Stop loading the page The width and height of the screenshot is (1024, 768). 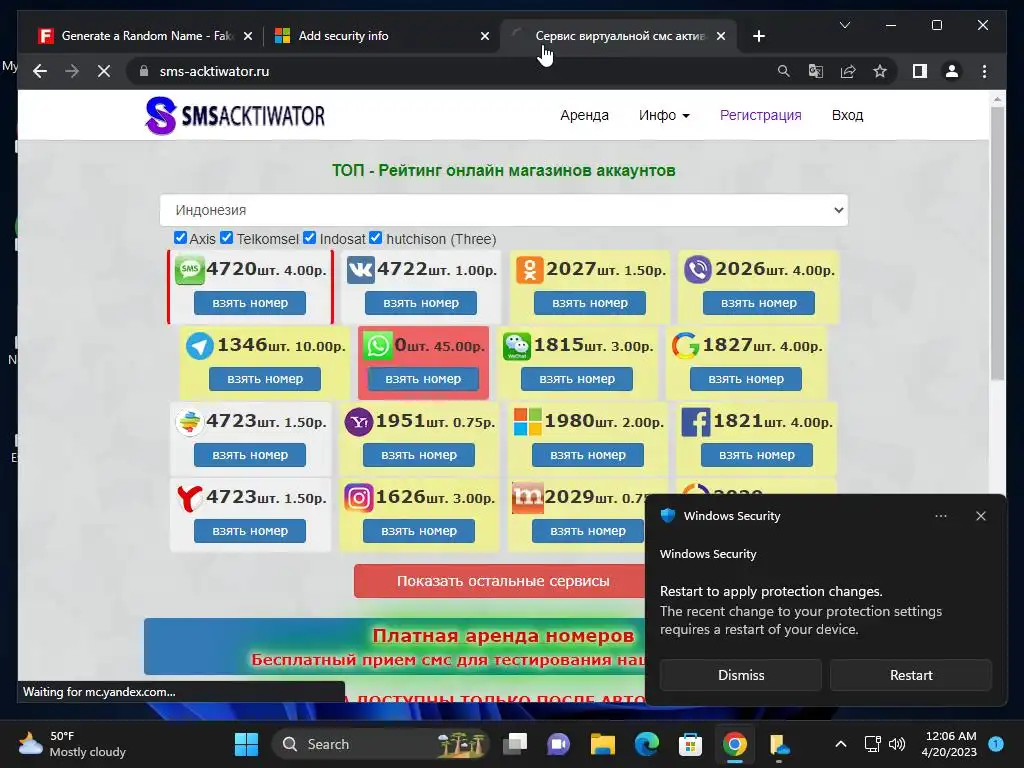coord(104,71)
